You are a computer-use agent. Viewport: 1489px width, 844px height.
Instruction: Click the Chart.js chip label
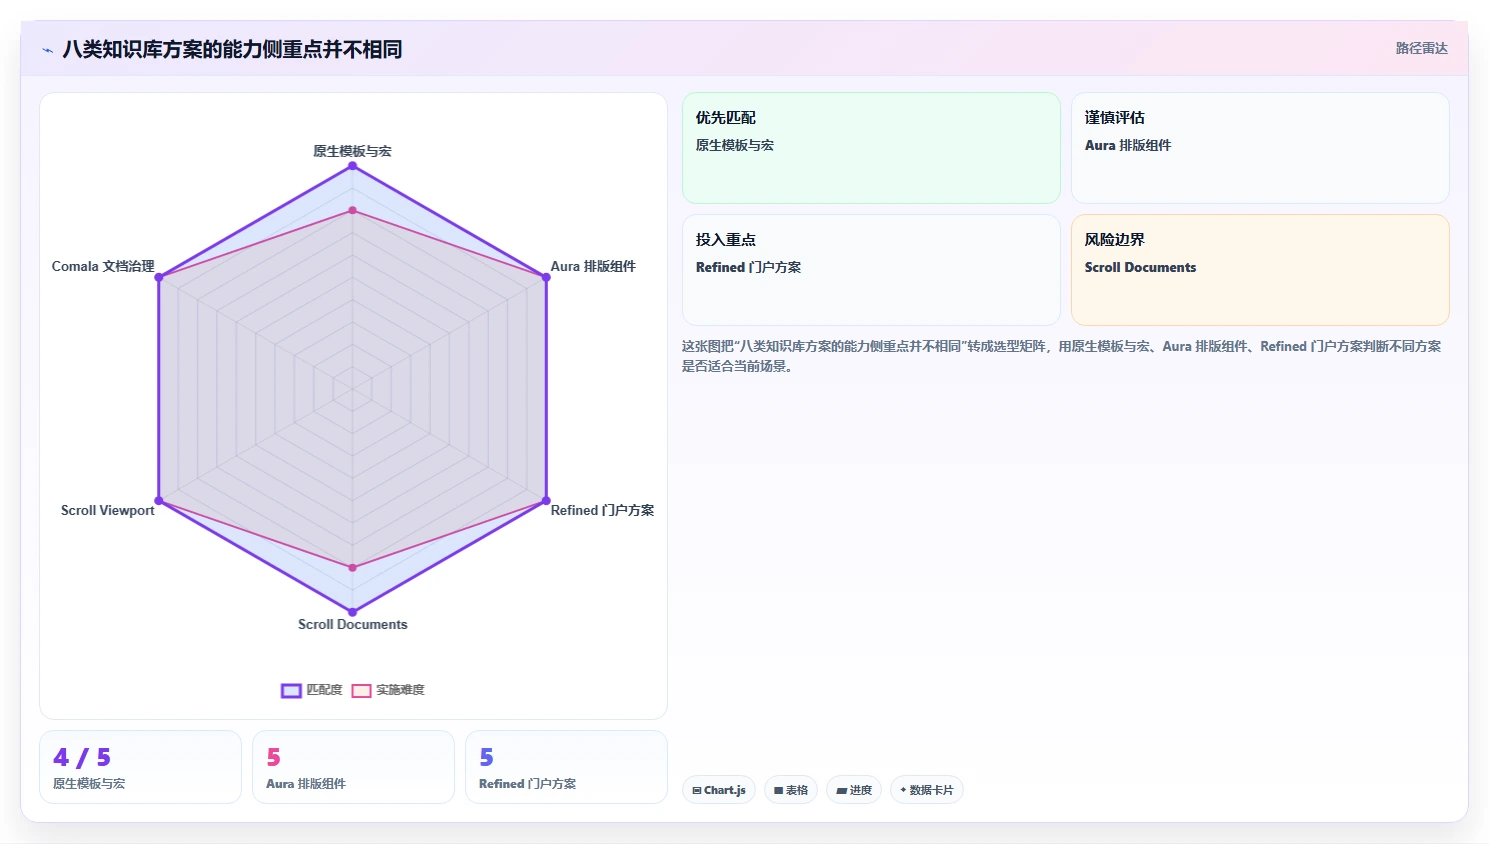click(725, 790)
